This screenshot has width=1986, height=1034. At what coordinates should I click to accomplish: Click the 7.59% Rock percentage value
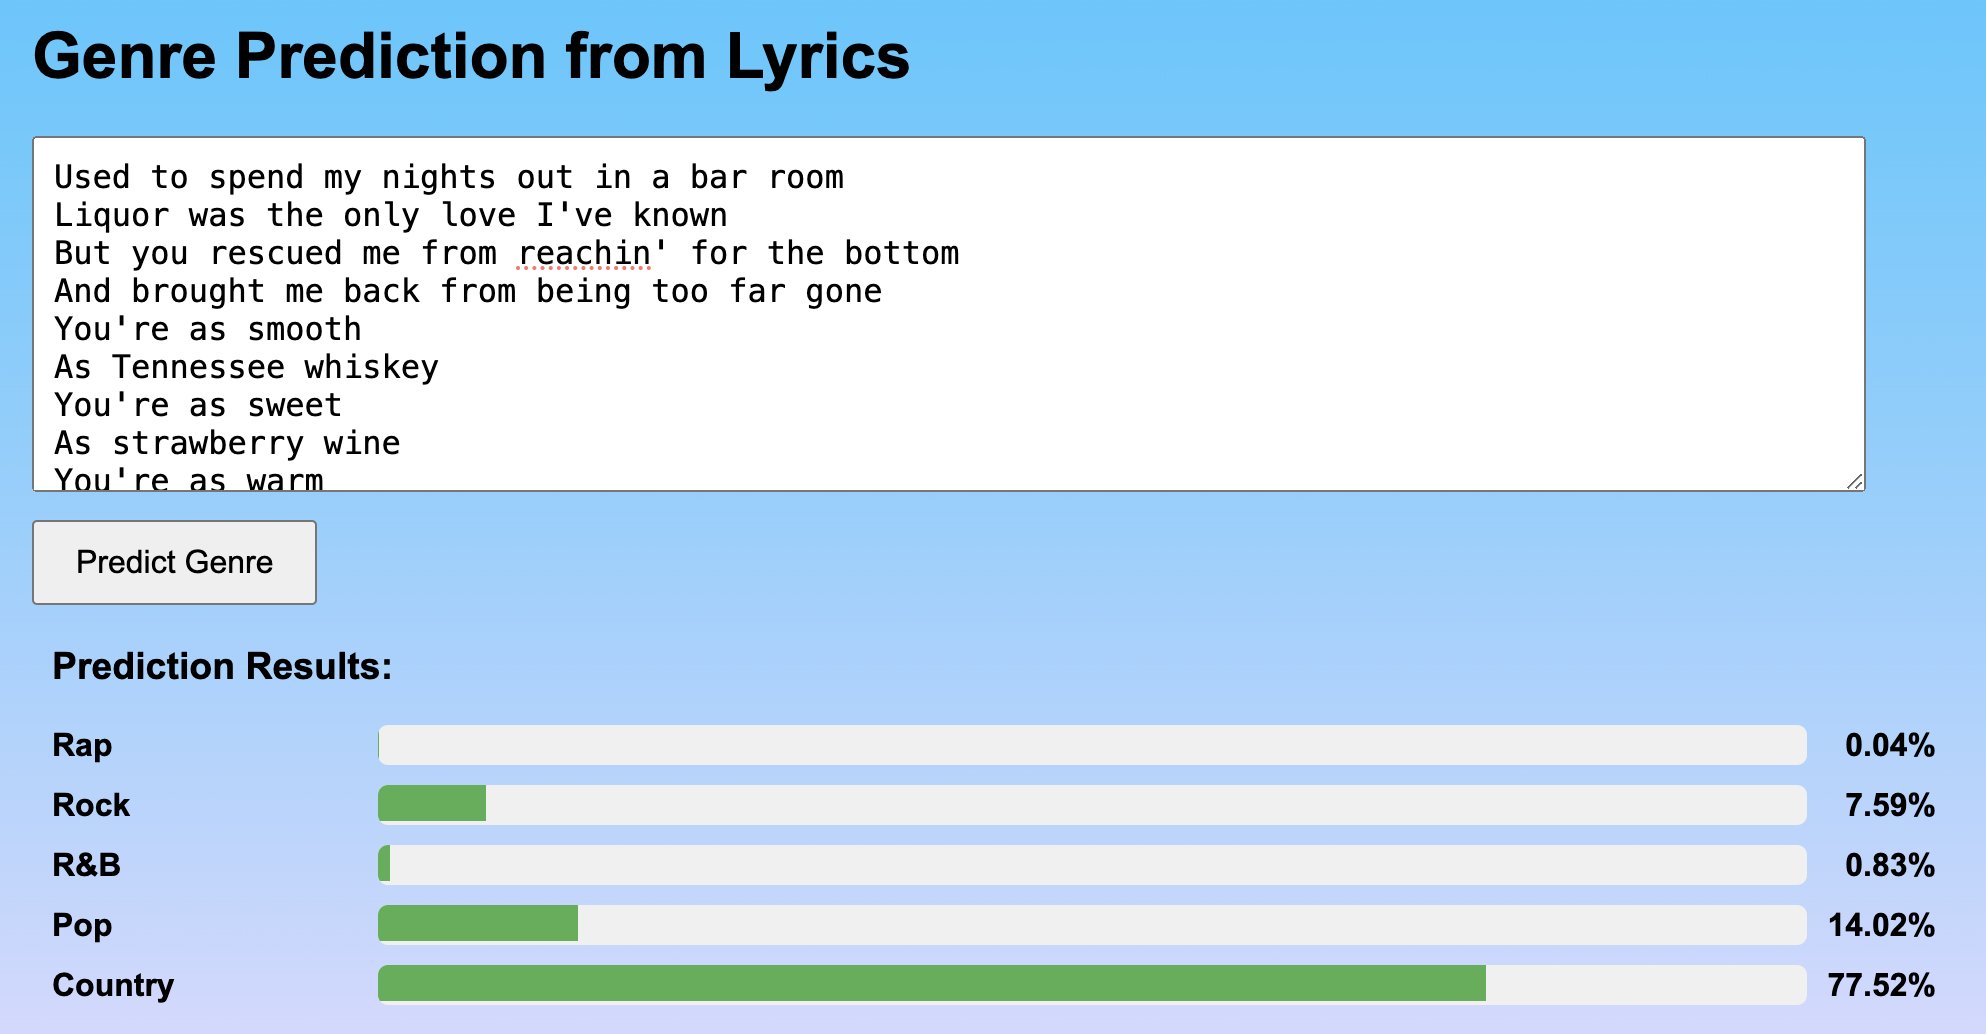click(1890, 804)
